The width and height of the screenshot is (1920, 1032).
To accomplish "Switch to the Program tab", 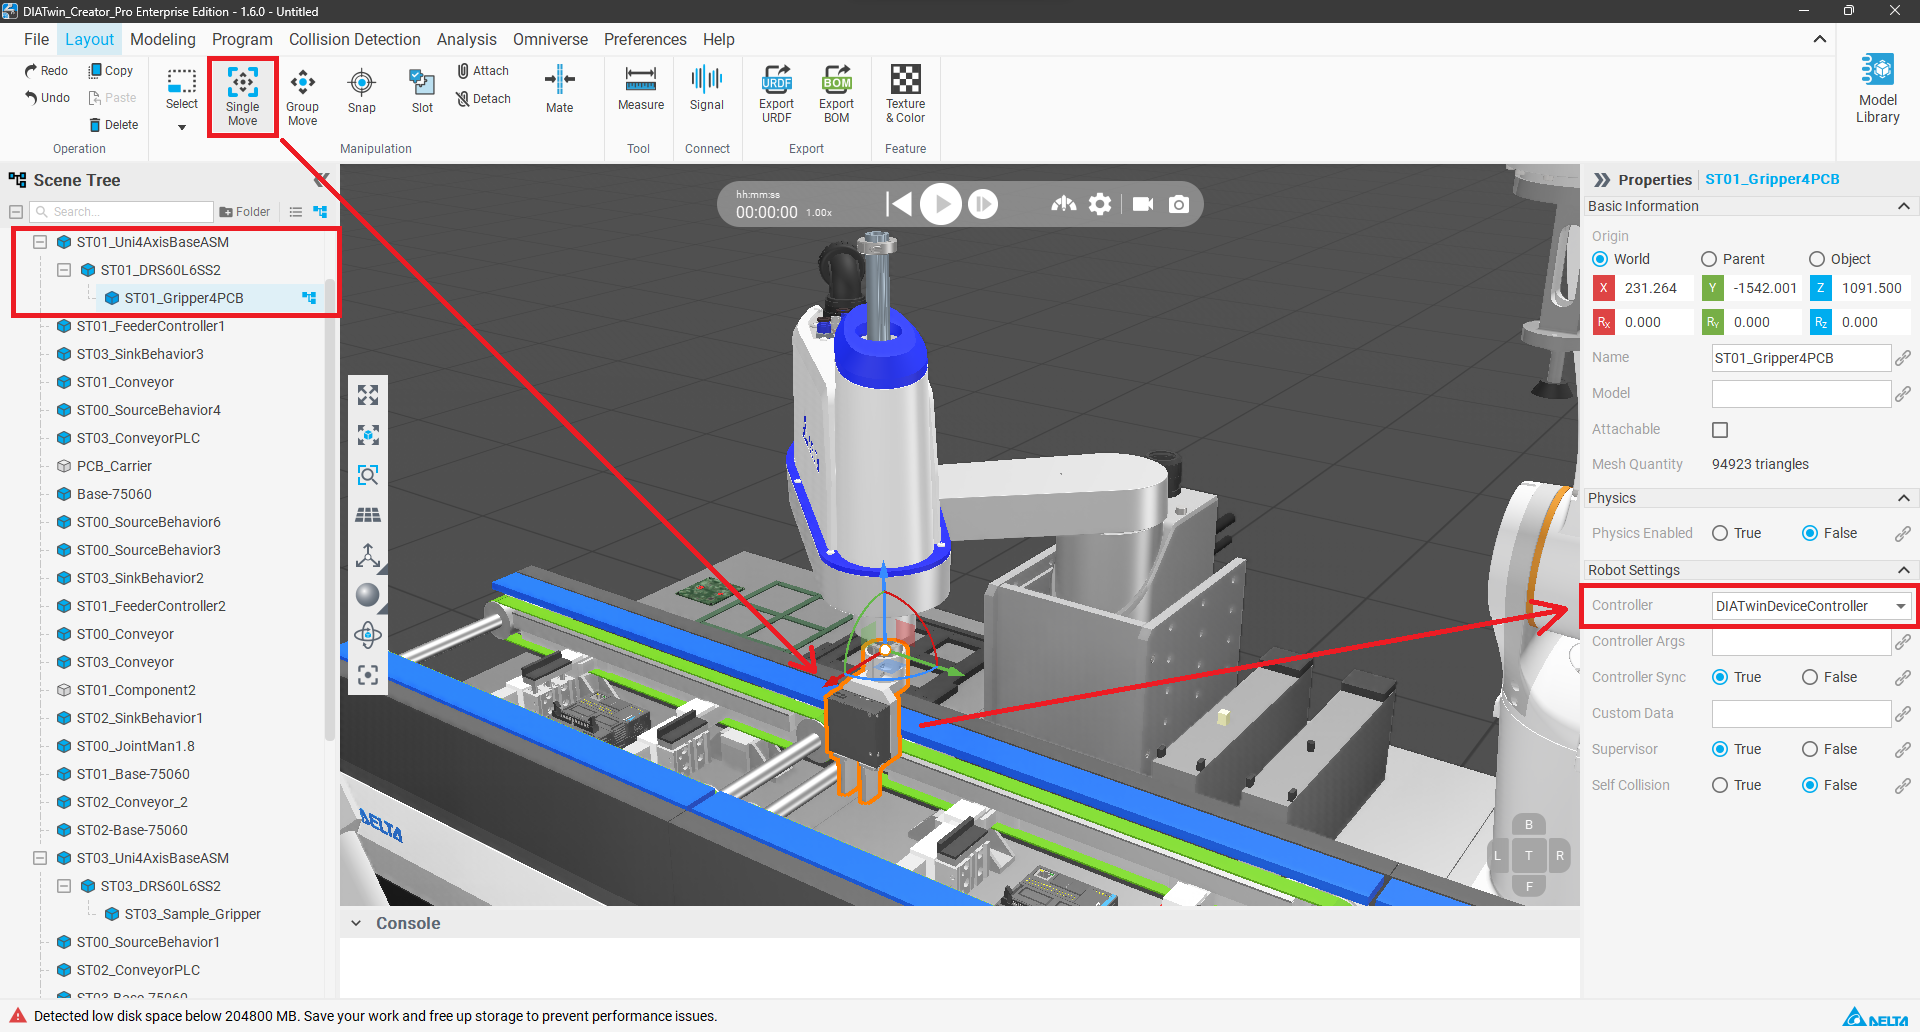I will pos(242,39).
